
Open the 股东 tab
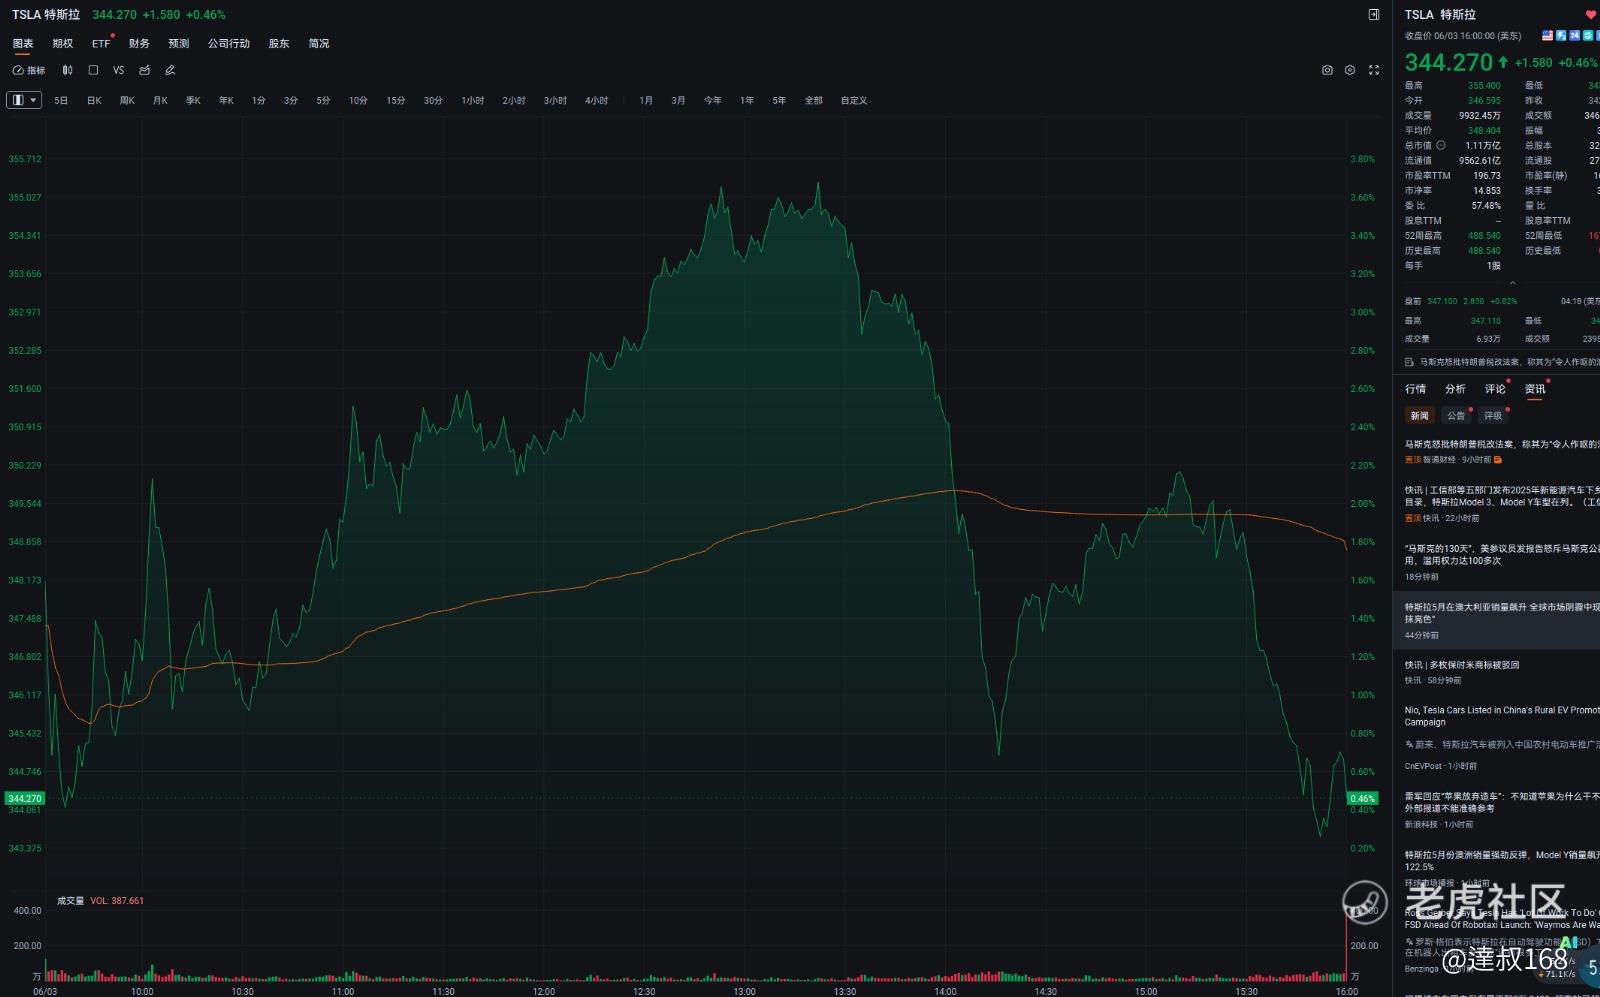279,43
